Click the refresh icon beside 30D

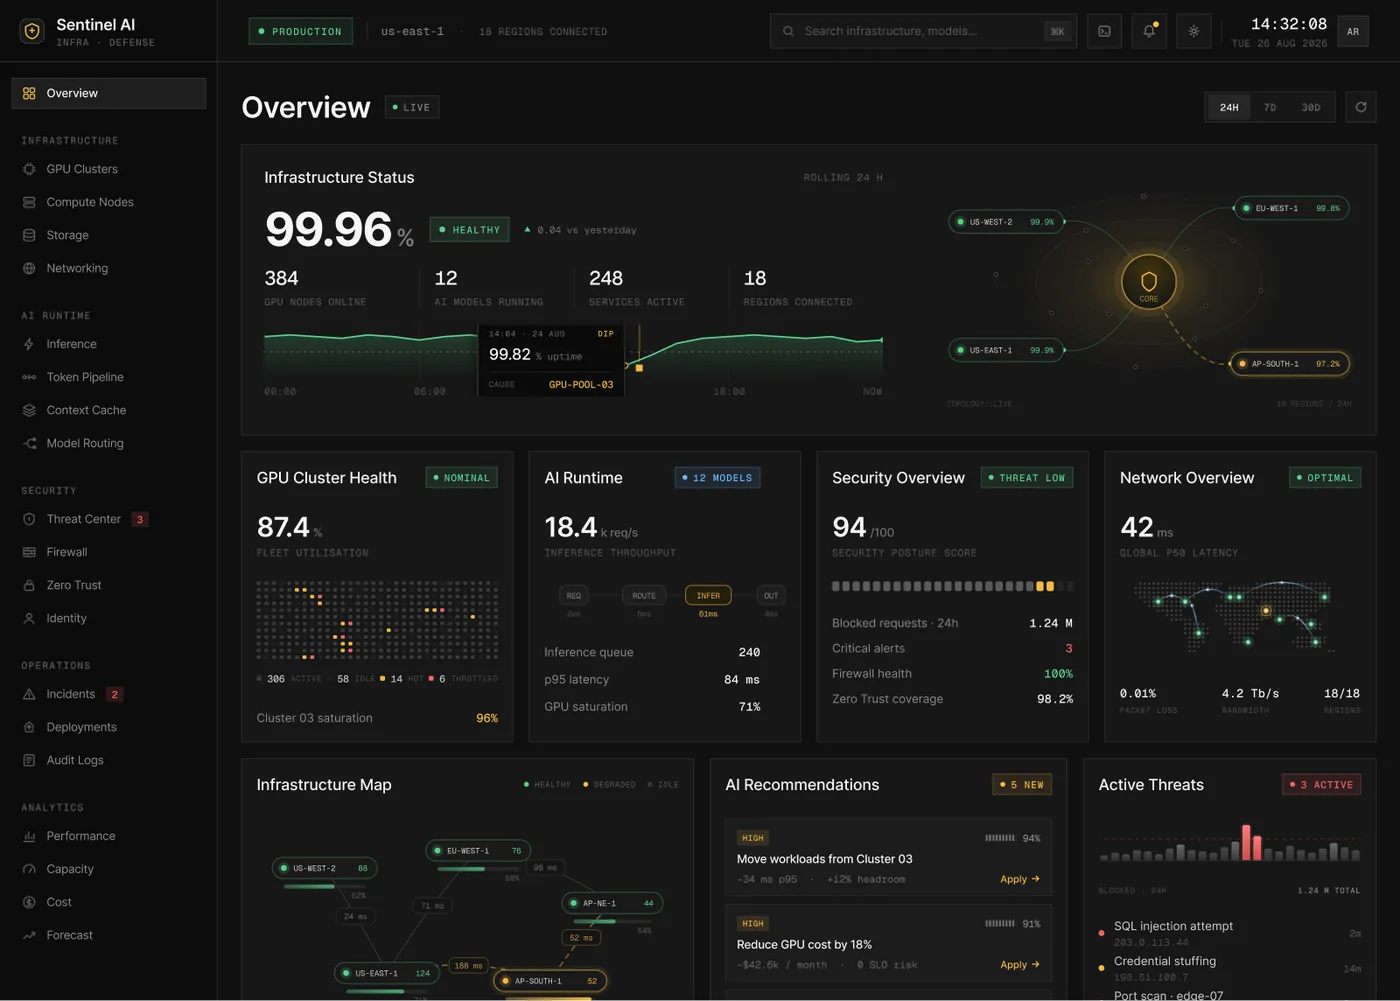coord(1361,107)
